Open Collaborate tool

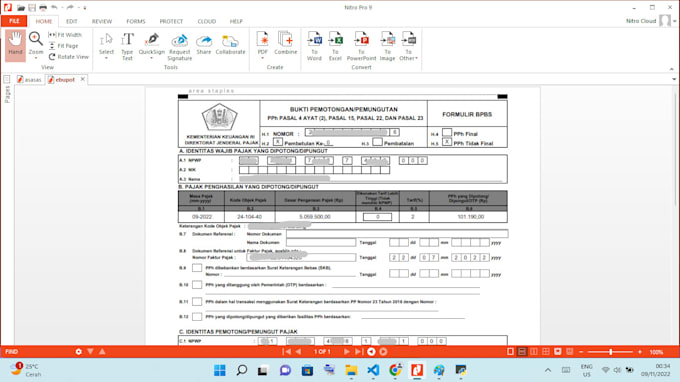pos(230,43)
